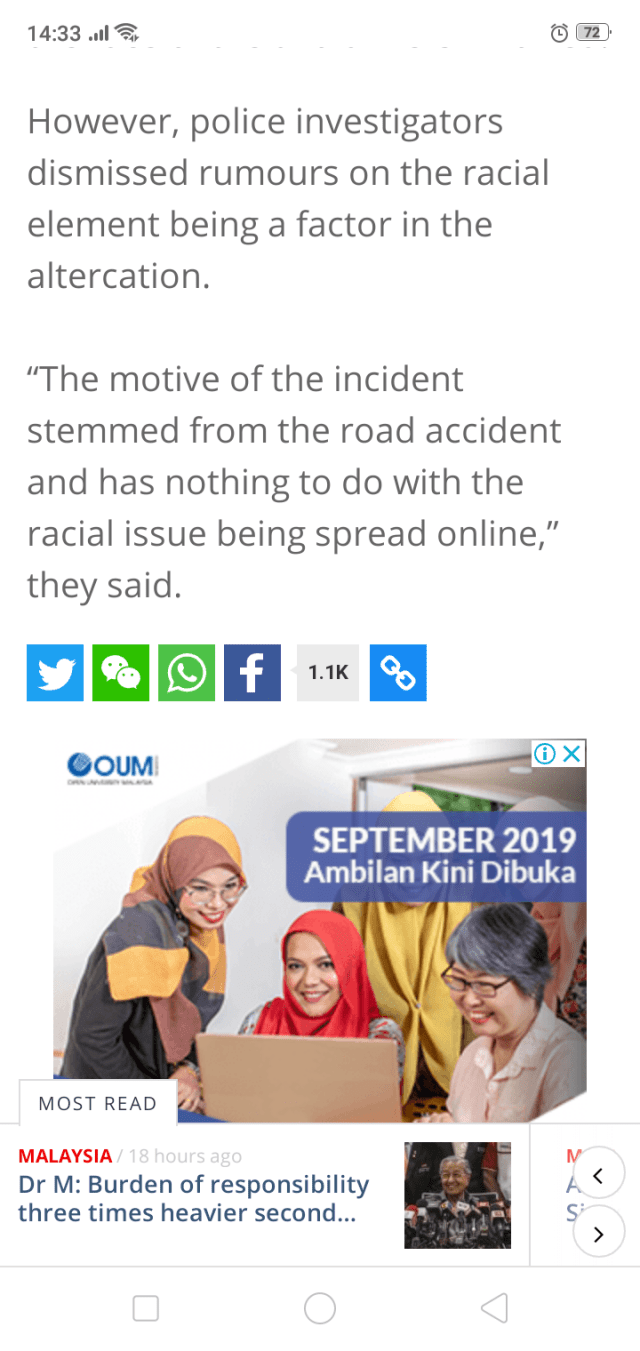Open Dr M burden of responsibility article
This screenshot has width=640, height=1351.
click(x=194, y=1199)
